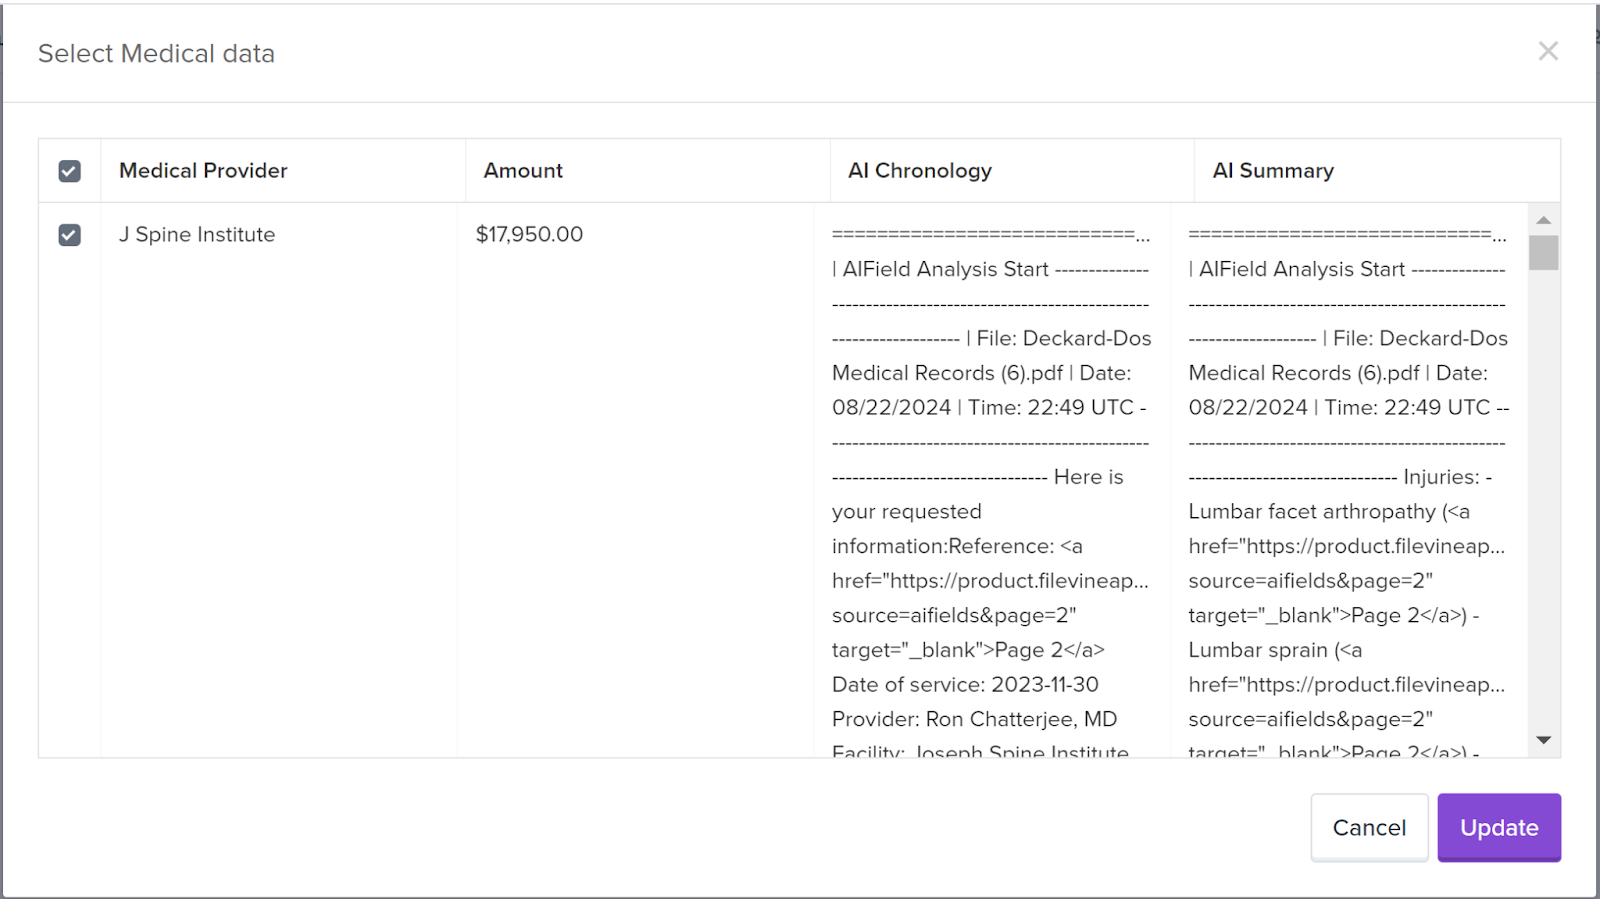Click 'Lumbar facet arthropathy' in AI Summary
This screenshot has height=899, width=1600.
1312,512
